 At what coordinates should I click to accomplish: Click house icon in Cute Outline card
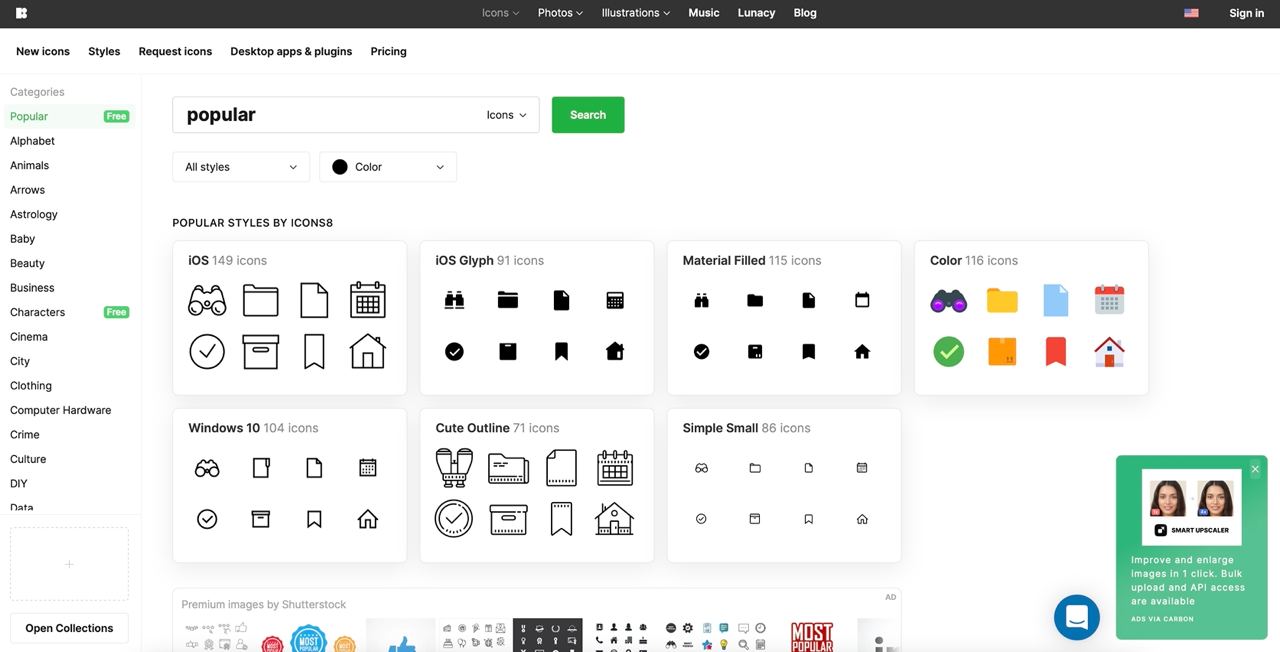tap(615, 519)
